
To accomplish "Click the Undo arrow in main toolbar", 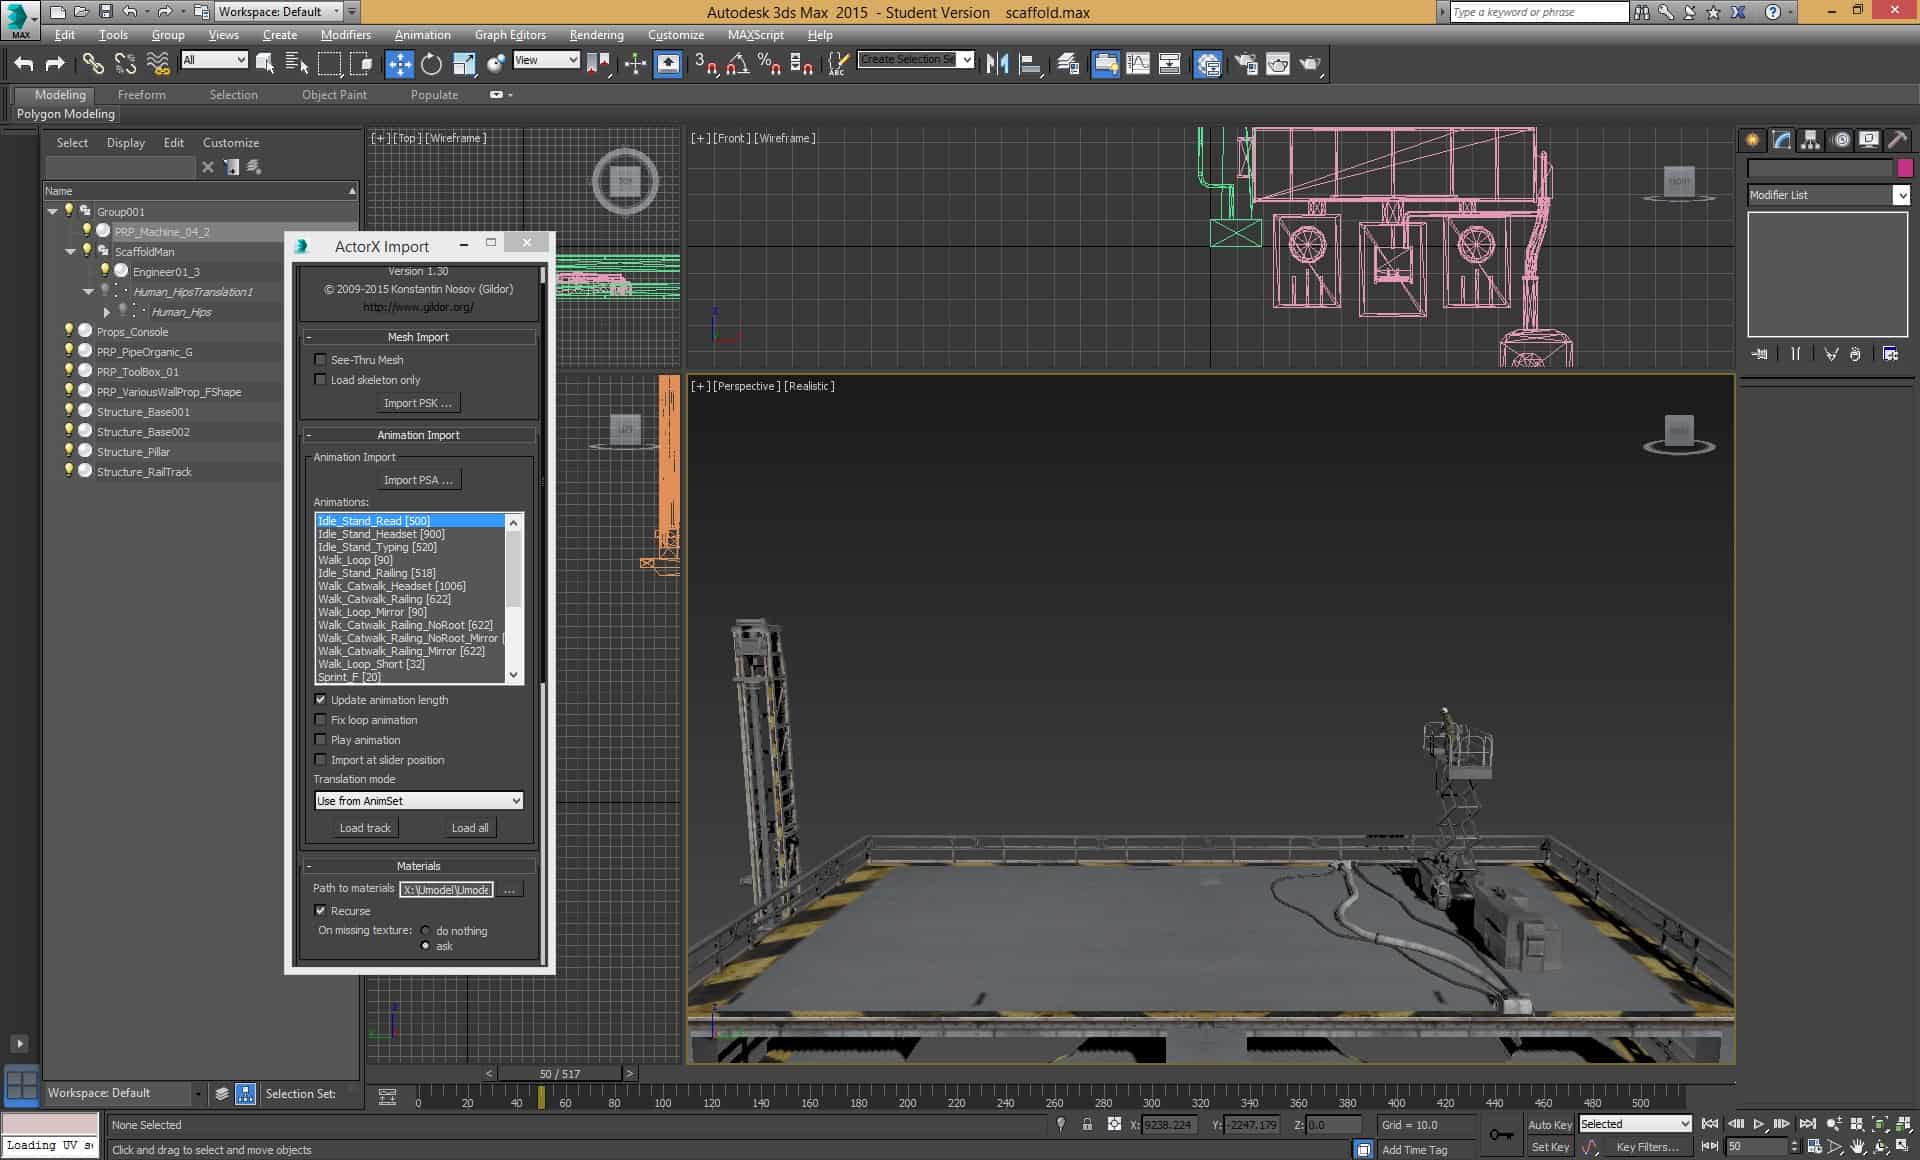I will [24, 64].
